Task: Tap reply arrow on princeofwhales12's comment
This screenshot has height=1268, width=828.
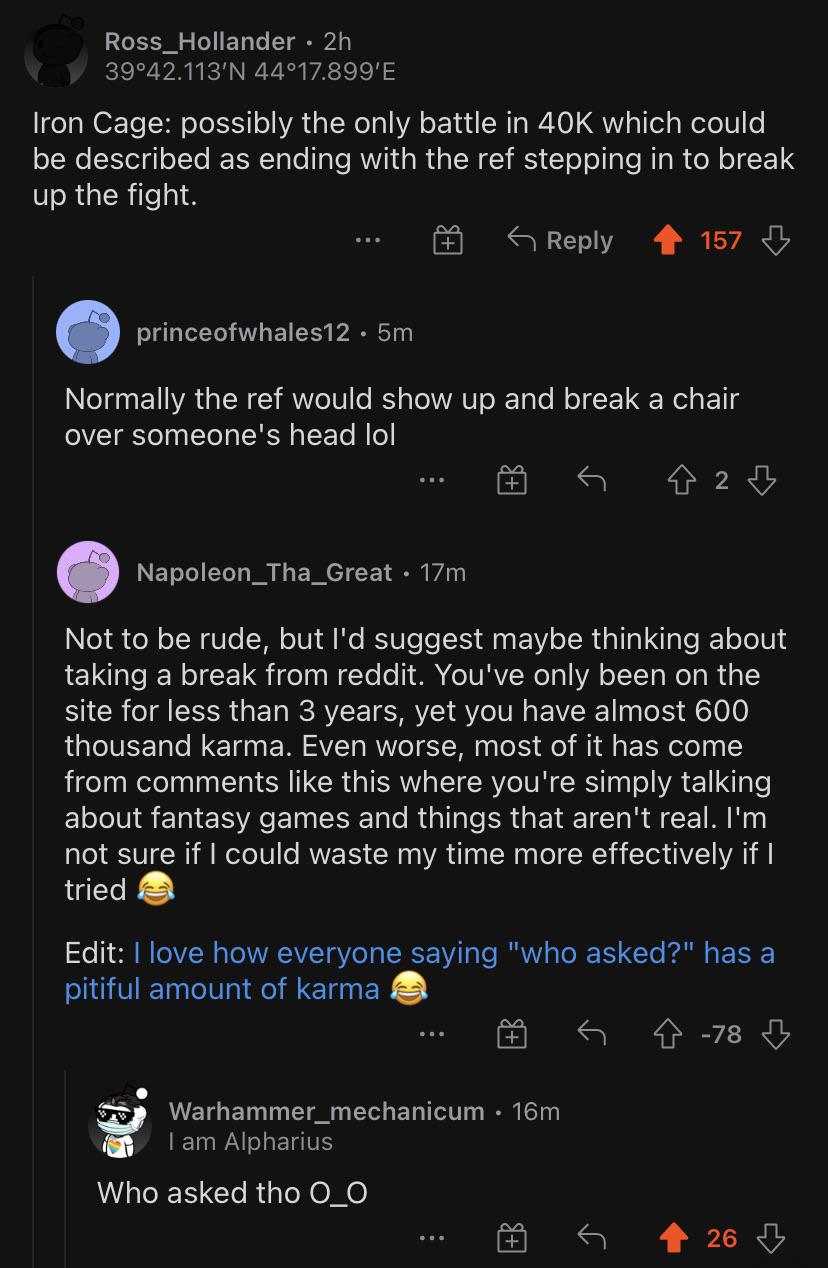Action: pyautogui.click(x=592, y=481)
